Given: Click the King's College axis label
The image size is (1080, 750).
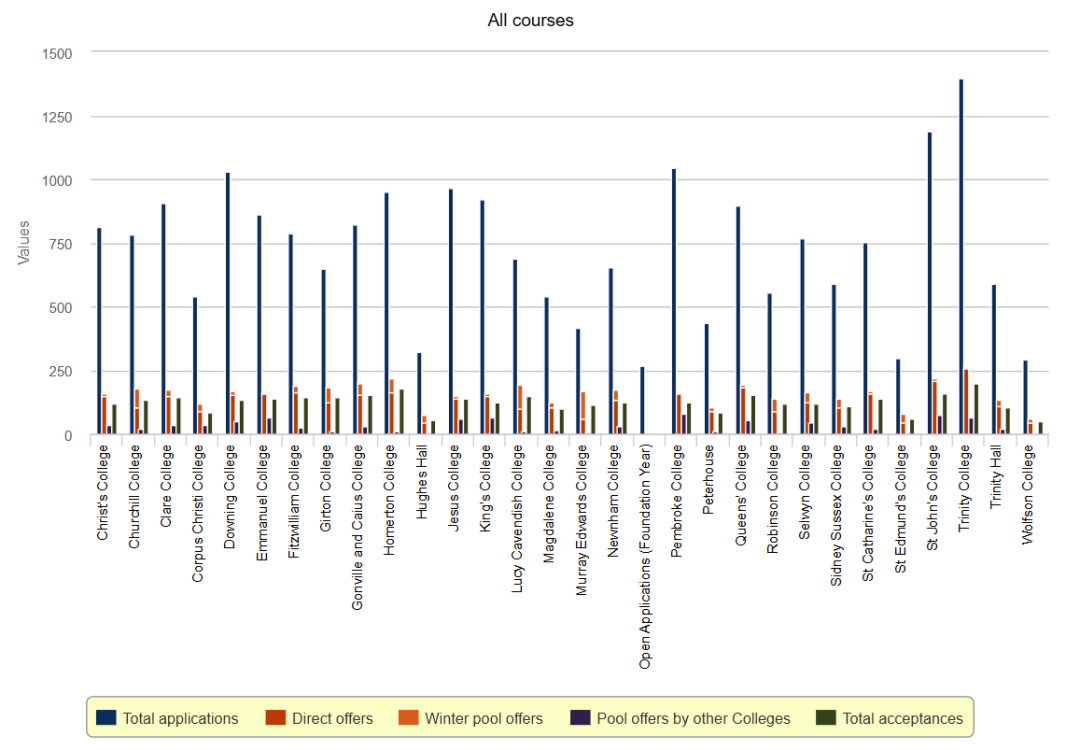Looking at the screenshot, I should [x=485, y=488].
